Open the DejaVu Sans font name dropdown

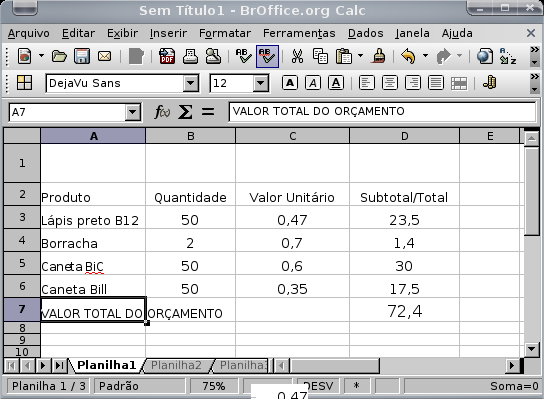[x=190, y=83]
